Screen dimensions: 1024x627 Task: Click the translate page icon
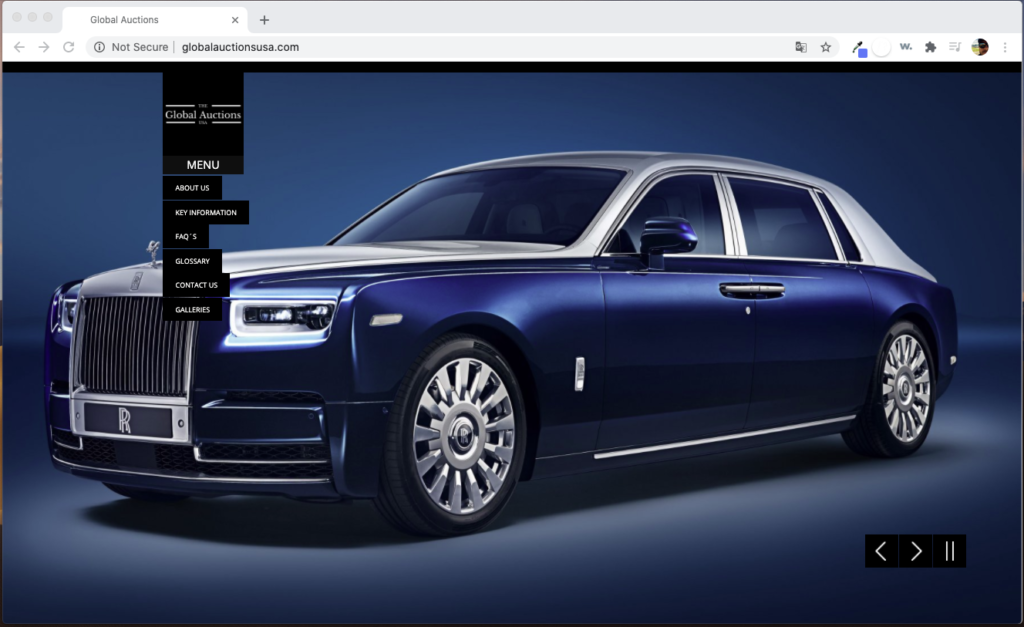click(801, 47)
